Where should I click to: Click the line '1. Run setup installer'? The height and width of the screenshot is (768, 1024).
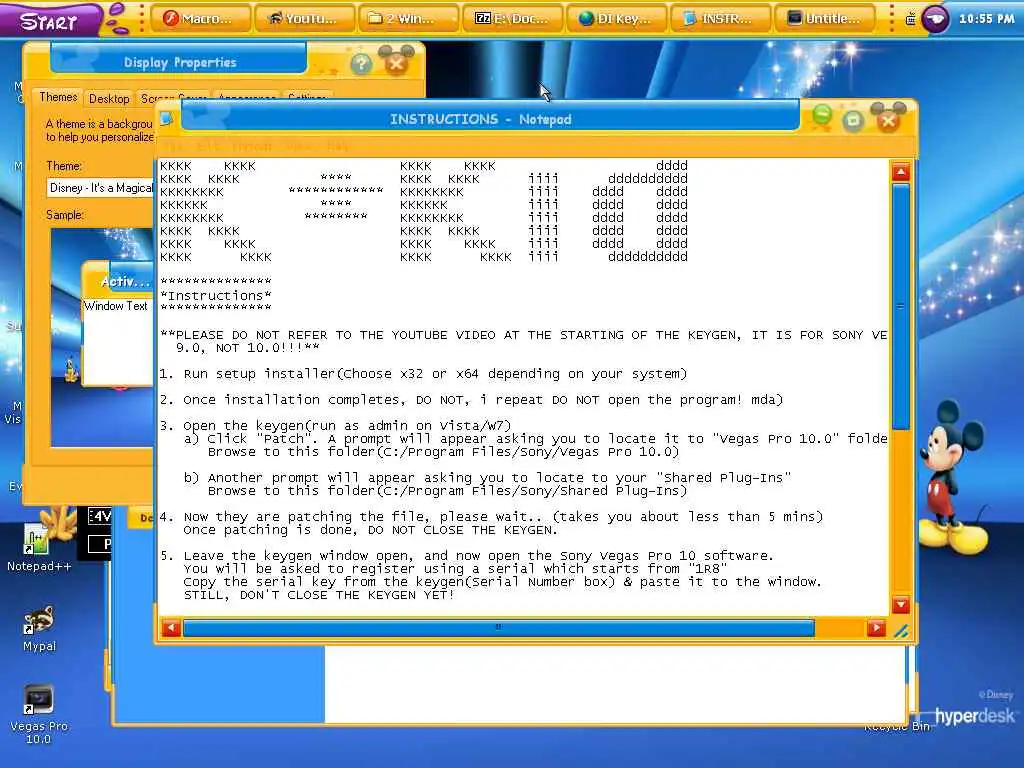(423, 374)
